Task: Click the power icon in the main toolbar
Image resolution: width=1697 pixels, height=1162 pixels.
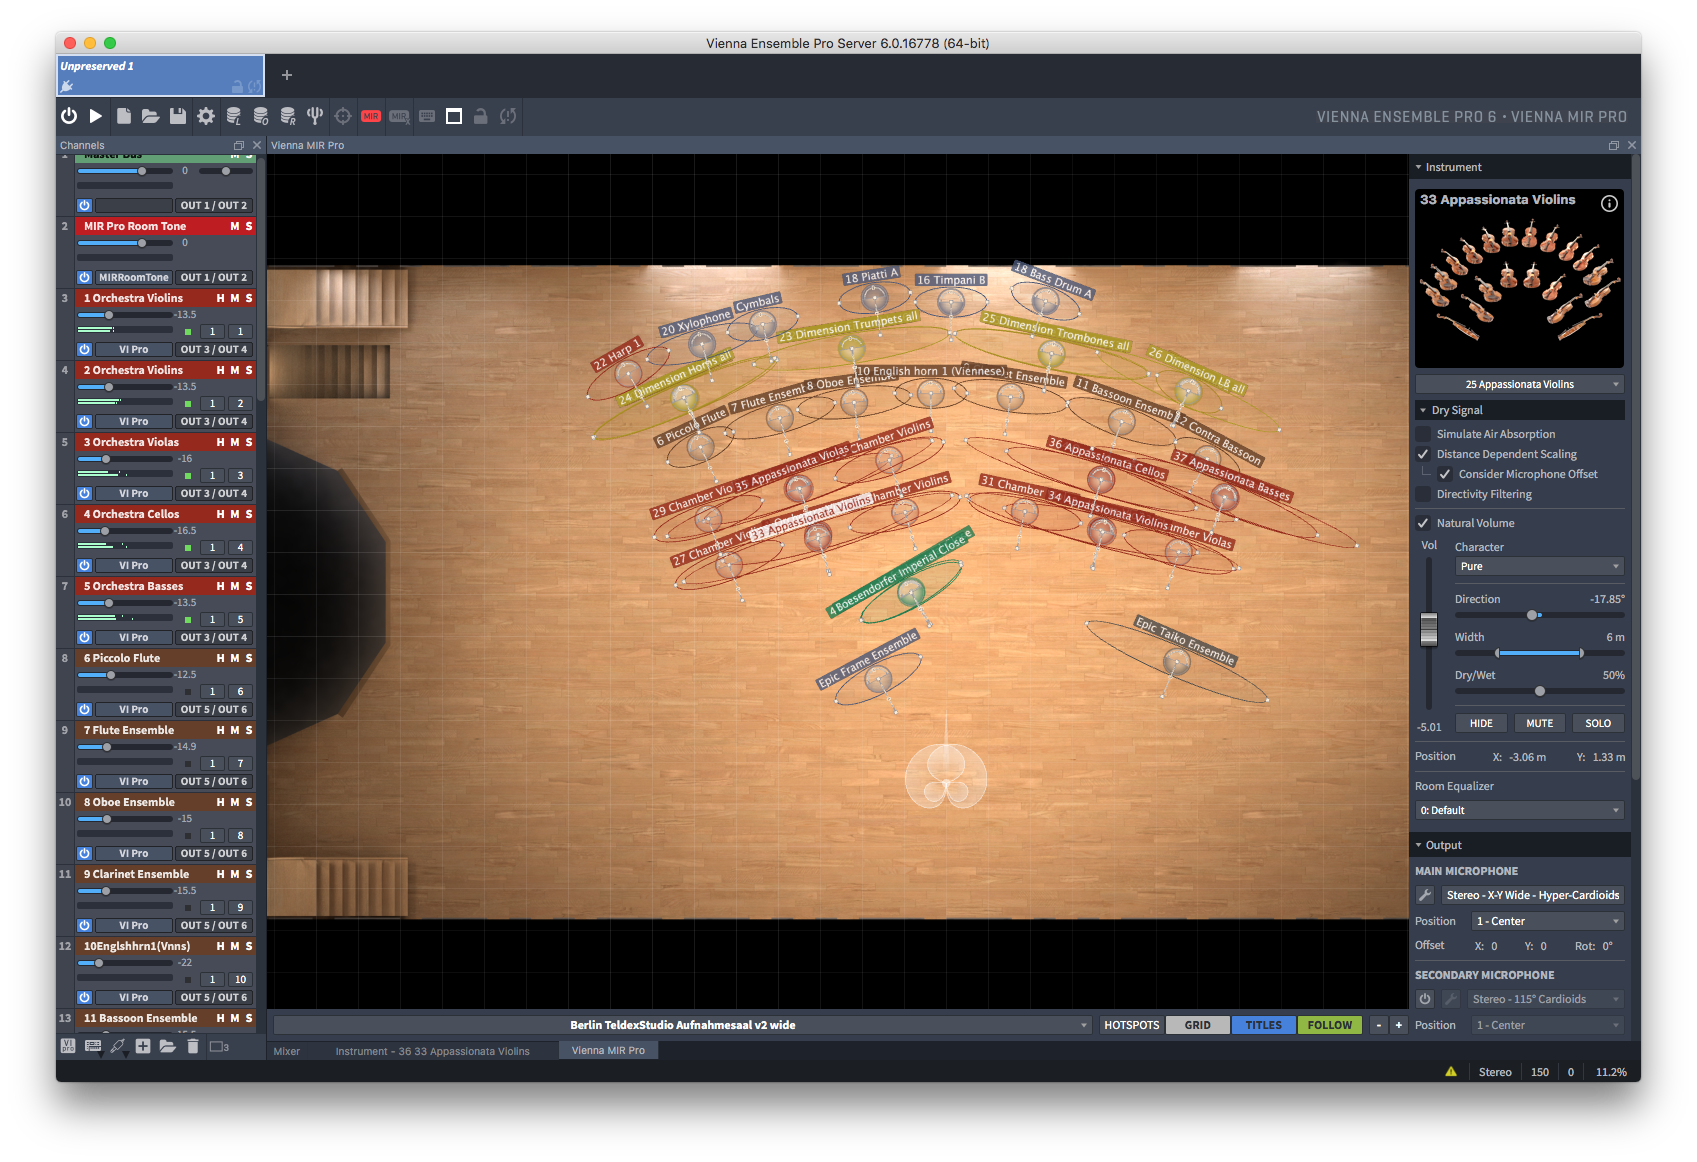Action: point(68,116)
